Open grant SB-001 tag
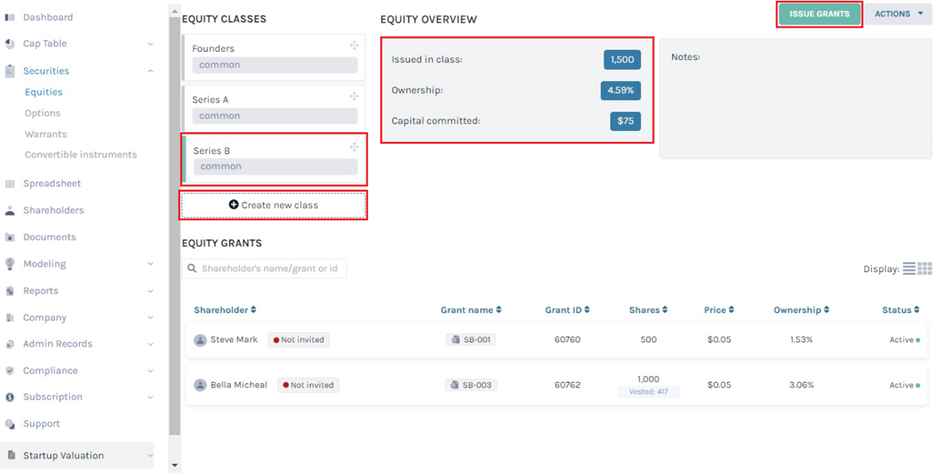This screenshot has height=474, width=940. click(471, 340)
